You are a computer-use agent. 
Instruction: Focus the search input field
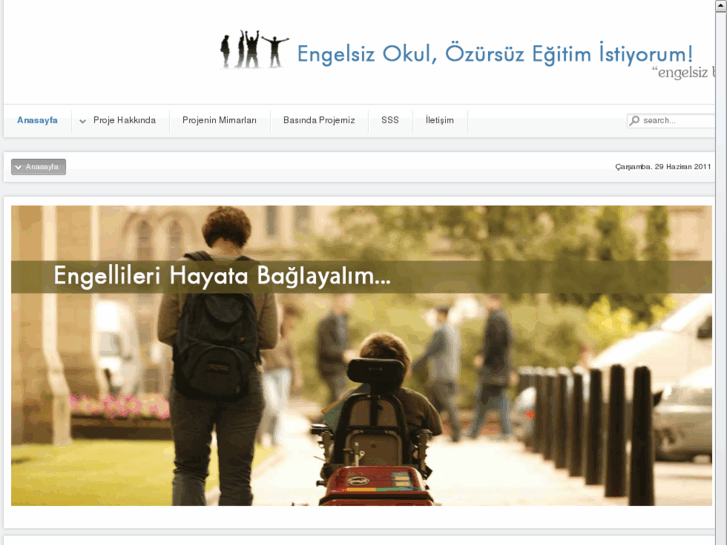670,121
